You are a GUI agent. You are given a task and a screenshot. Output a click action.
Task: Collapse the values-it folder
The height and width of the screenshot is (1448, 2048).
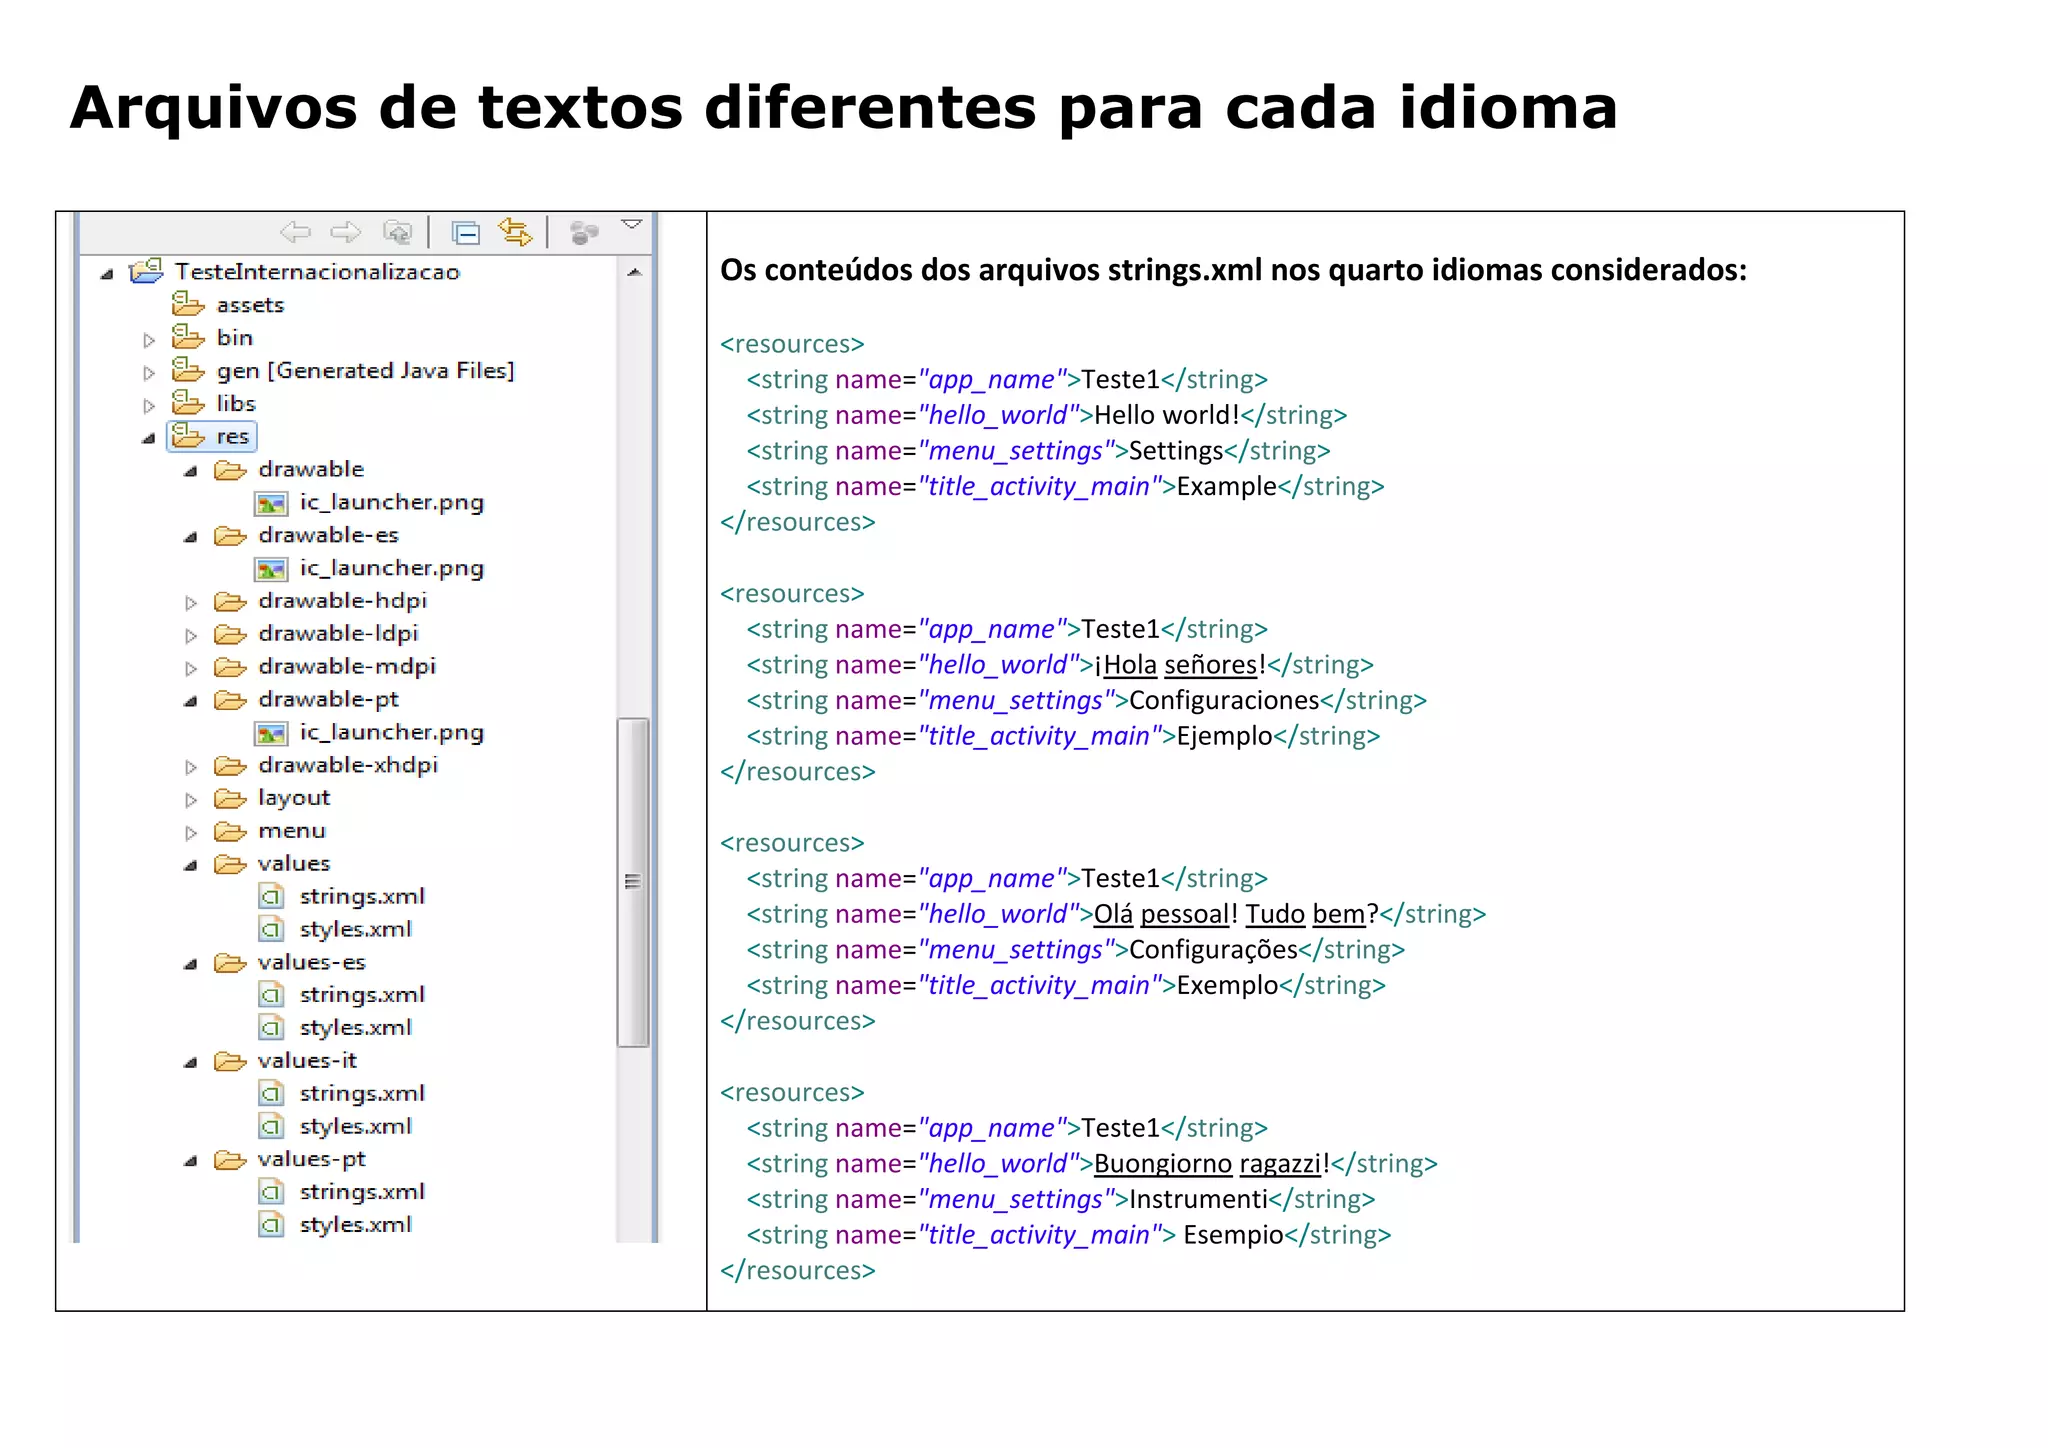coord(191,1062)
